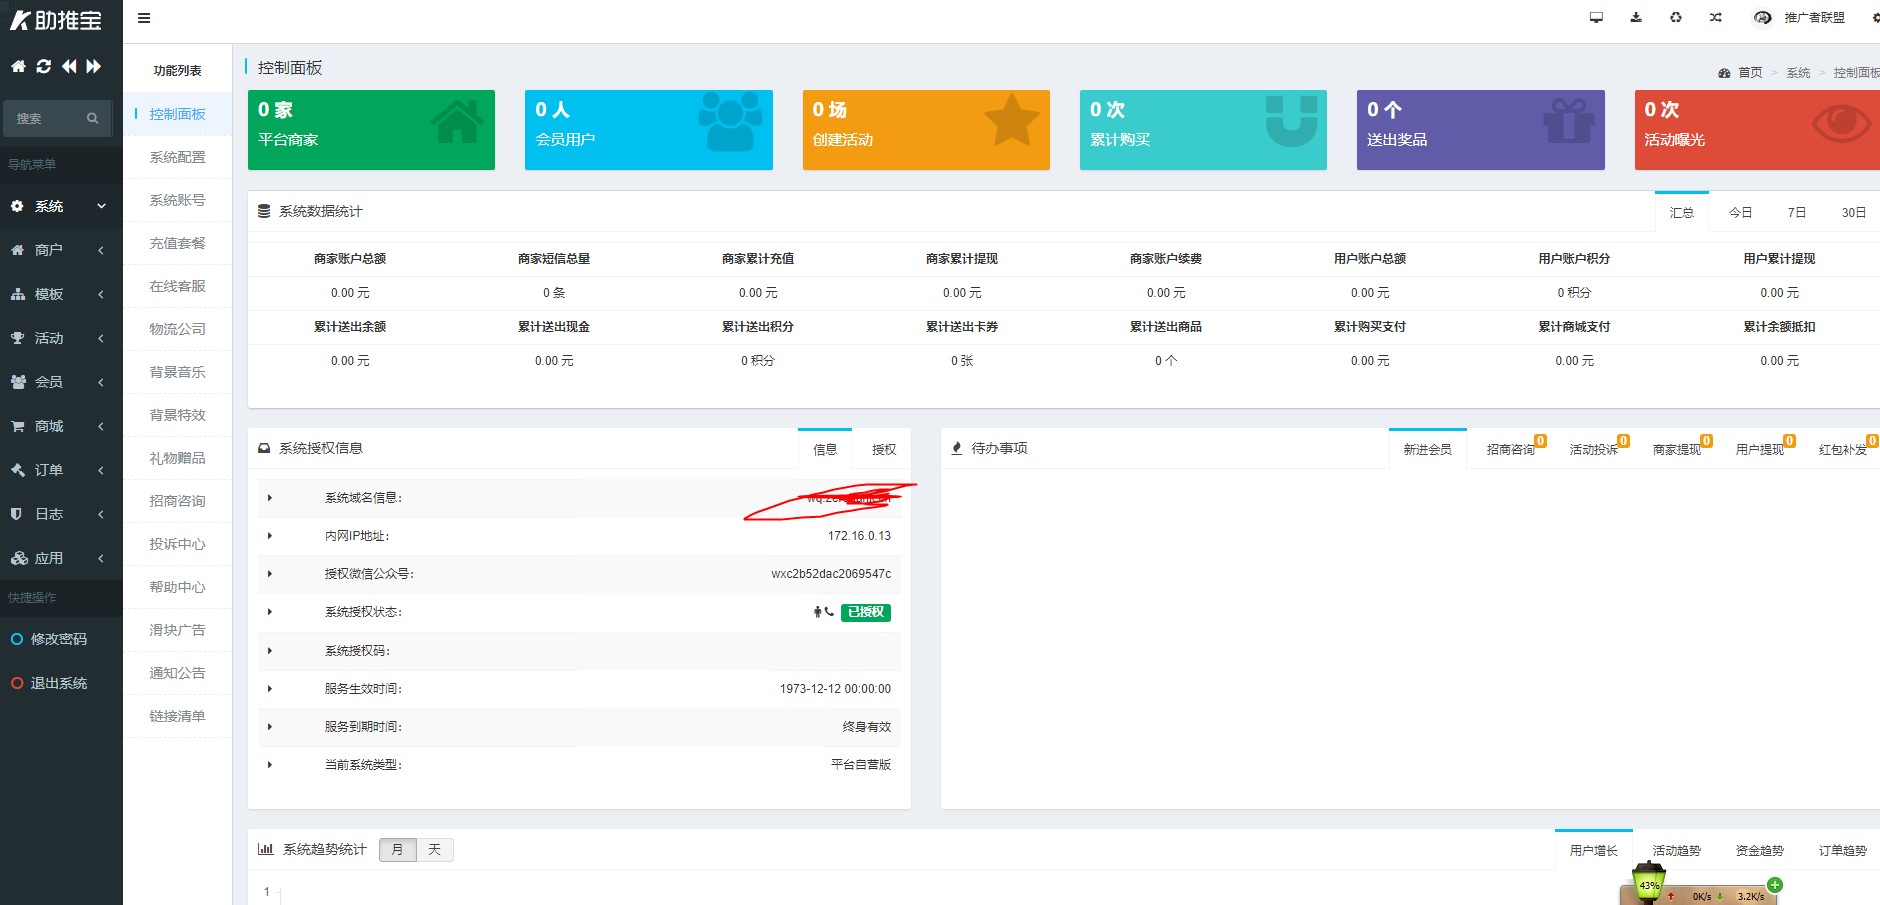Click the green 平台商家 stat card
1880x905 pixels.
tap(371, 130)
